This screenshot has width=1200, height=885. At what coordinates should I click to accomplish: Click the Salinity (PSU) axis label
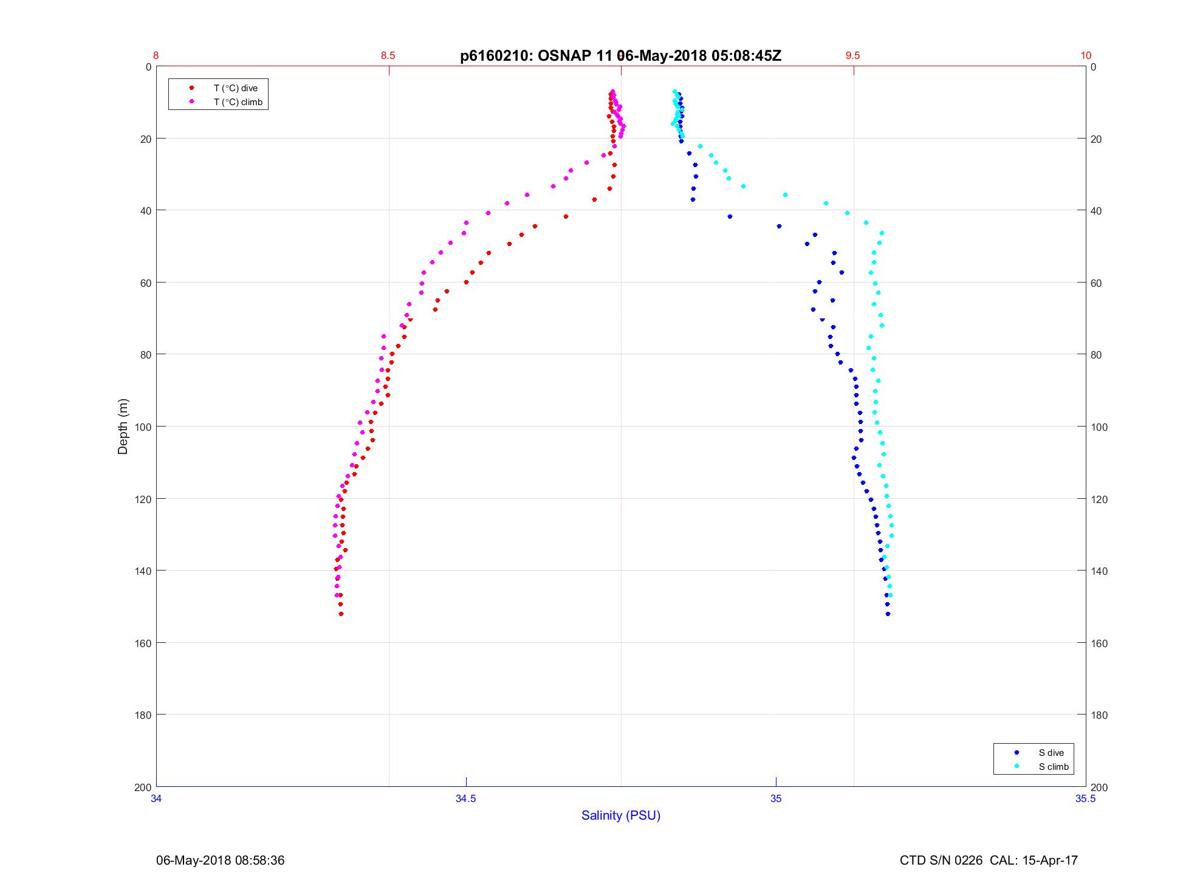621,816
